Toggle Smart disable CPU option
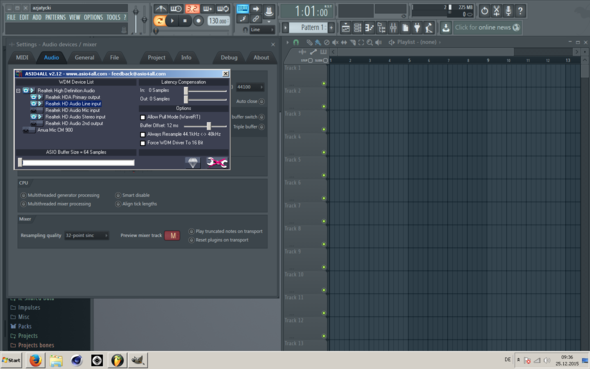This screenshot has height=369, width=590. (x=118, y=195)
